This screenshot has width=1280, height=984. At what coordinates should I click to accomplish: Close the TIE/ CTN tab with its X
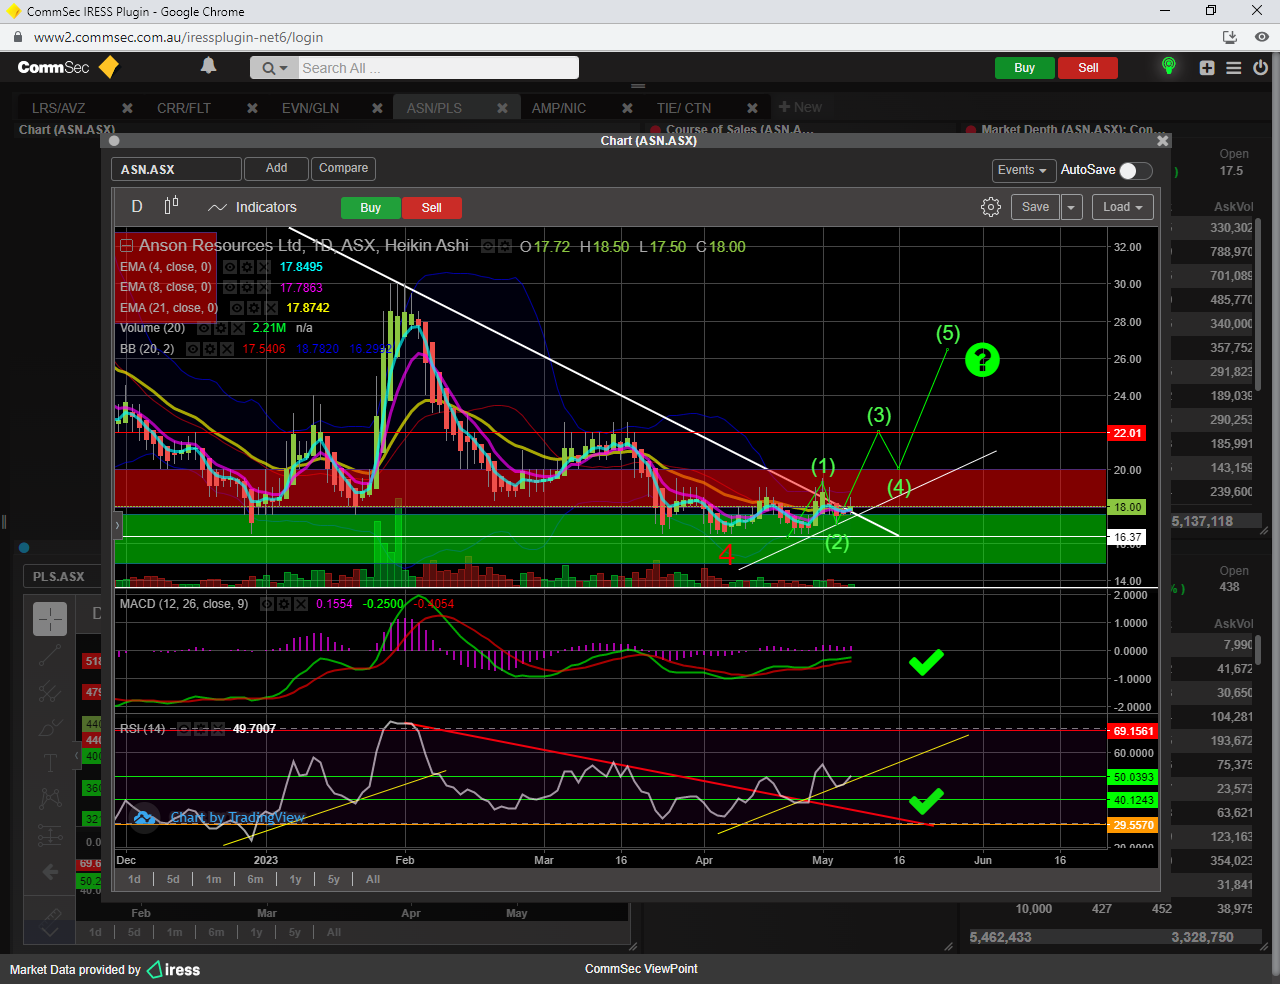click(752, 108)
